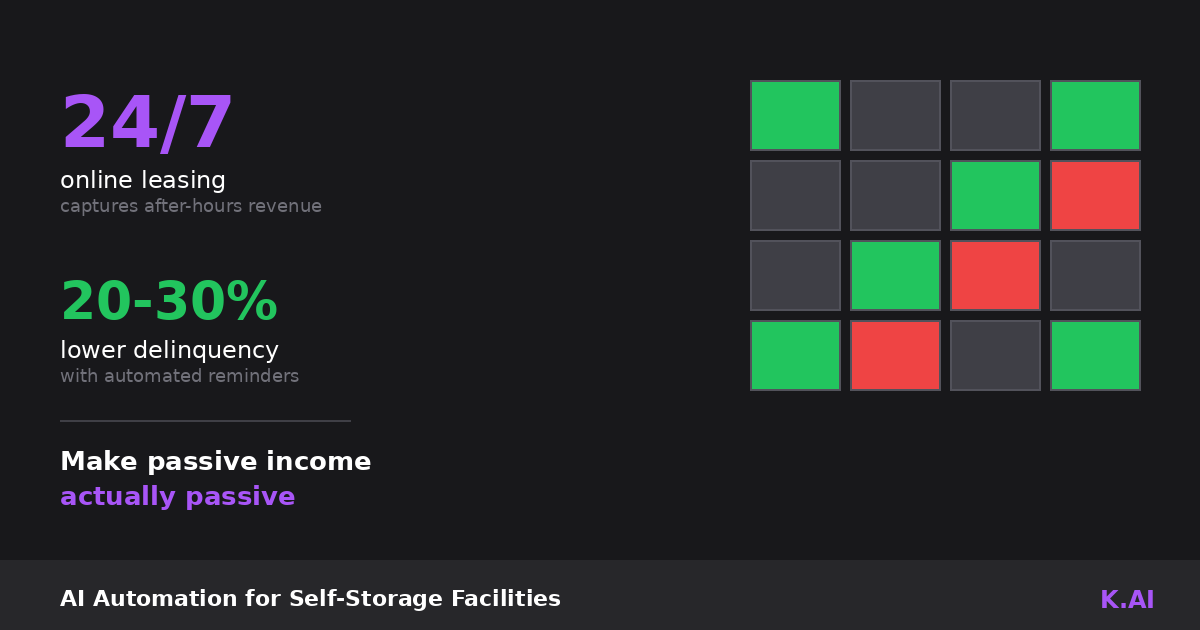Select the "lower delinquency" label

pyautogui.click(x=169, y=351)
